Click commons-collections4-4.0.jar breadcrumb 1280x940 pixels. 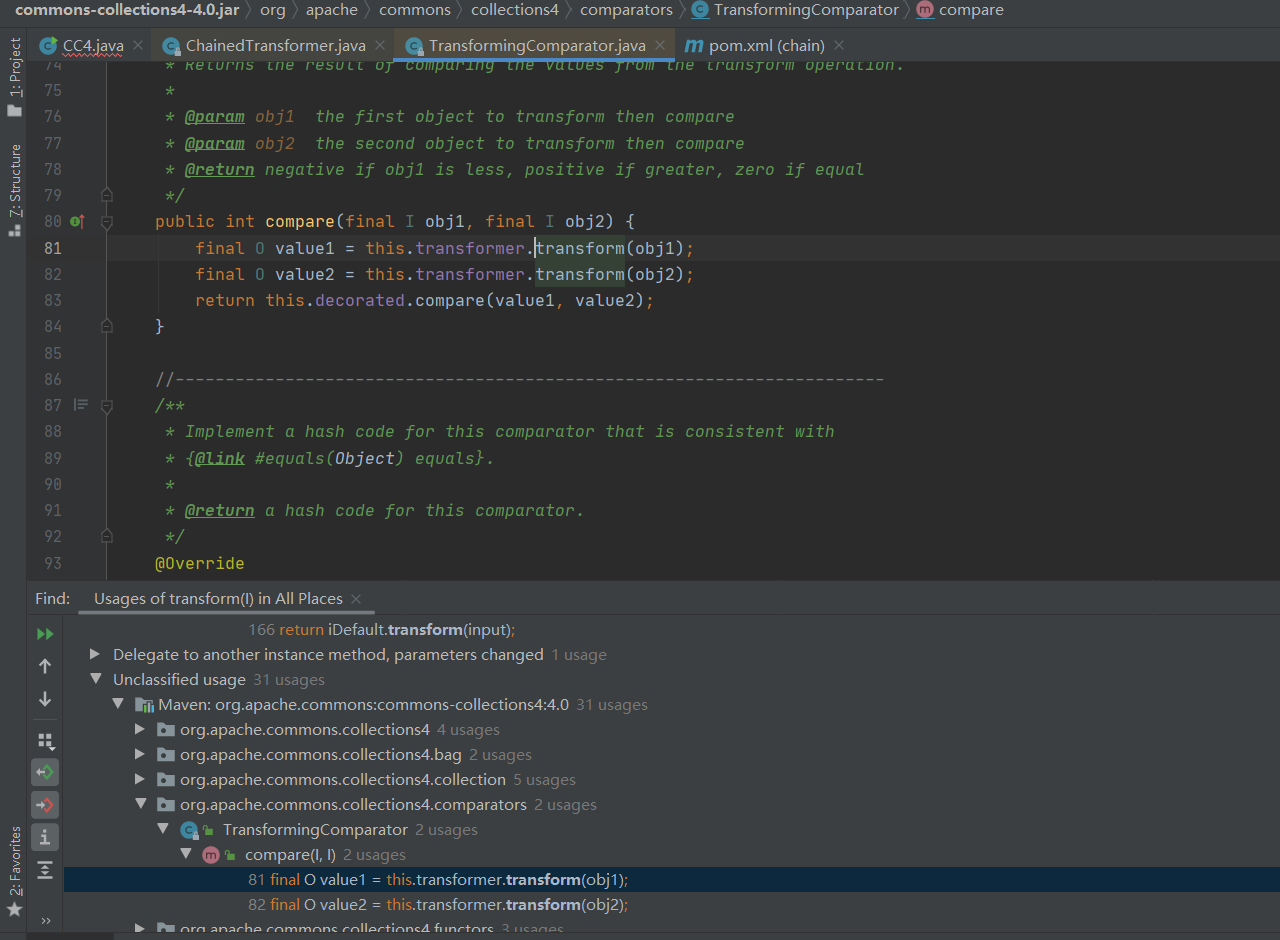[x=126, y=10]
